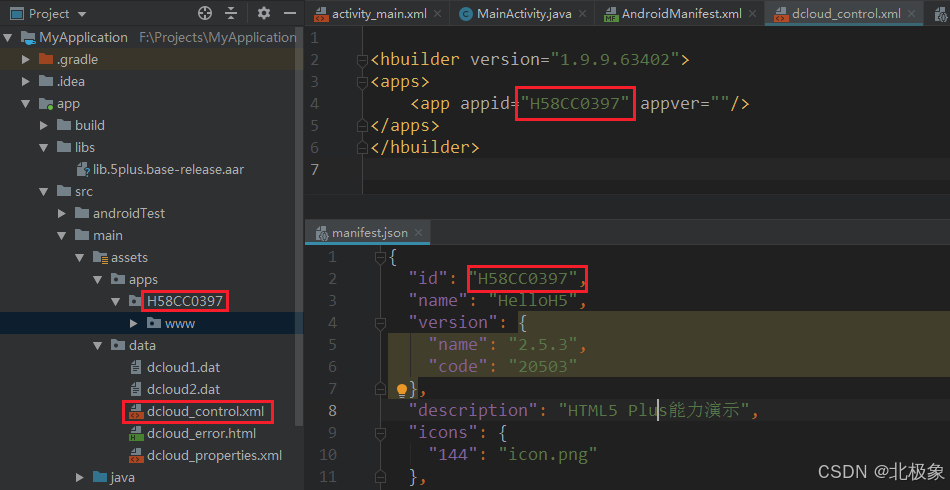The height and width of the screenshot is (490, 950).
Task: Collapse the MyApplication root node
Action: pyautogui.click(x=8, y=38)
